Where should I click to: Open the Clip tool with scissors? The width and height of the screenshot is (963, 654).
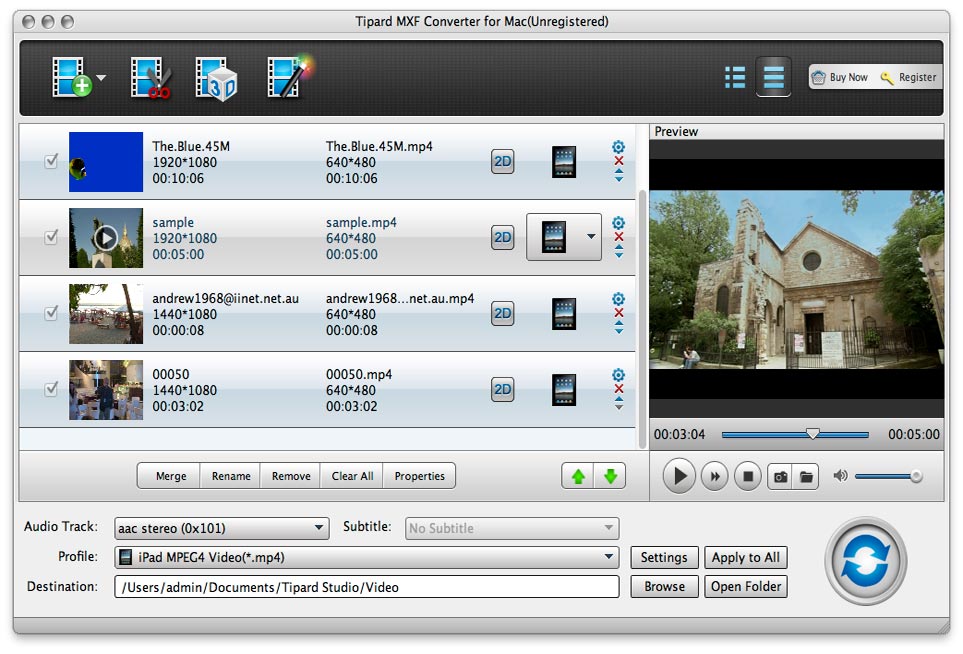pos(150,78)
